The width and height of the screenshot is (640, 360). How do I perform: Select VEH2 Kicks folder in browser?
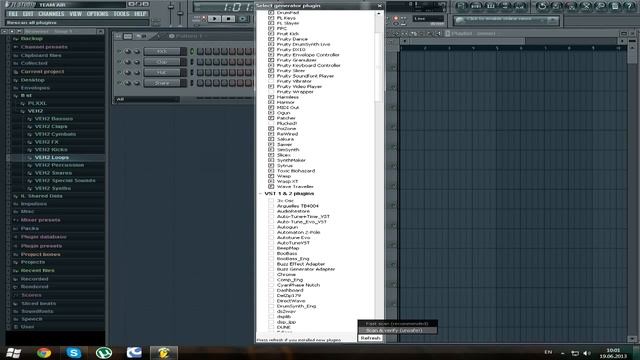51,150
